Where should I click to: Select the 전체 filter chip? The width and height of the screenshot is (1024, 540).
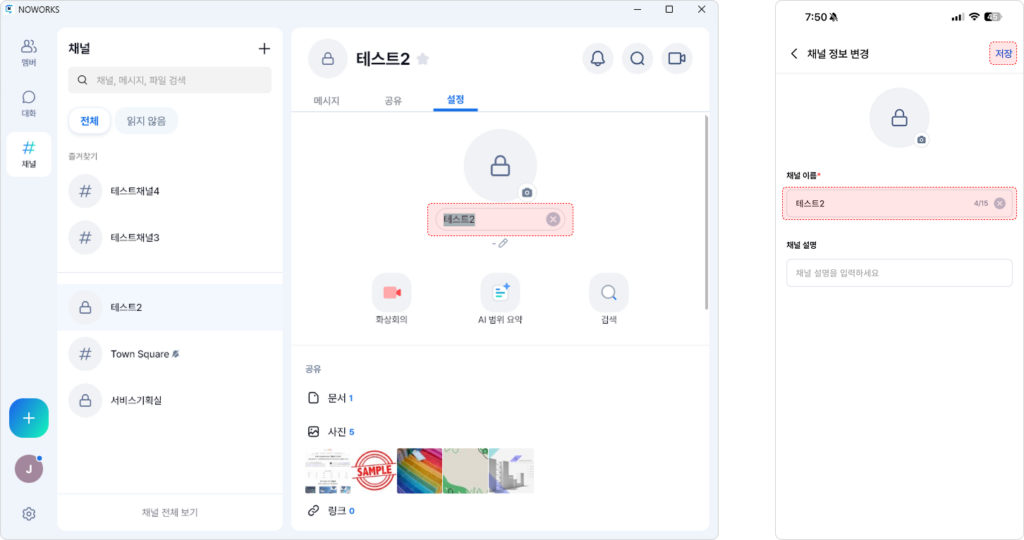pos(89,121)
